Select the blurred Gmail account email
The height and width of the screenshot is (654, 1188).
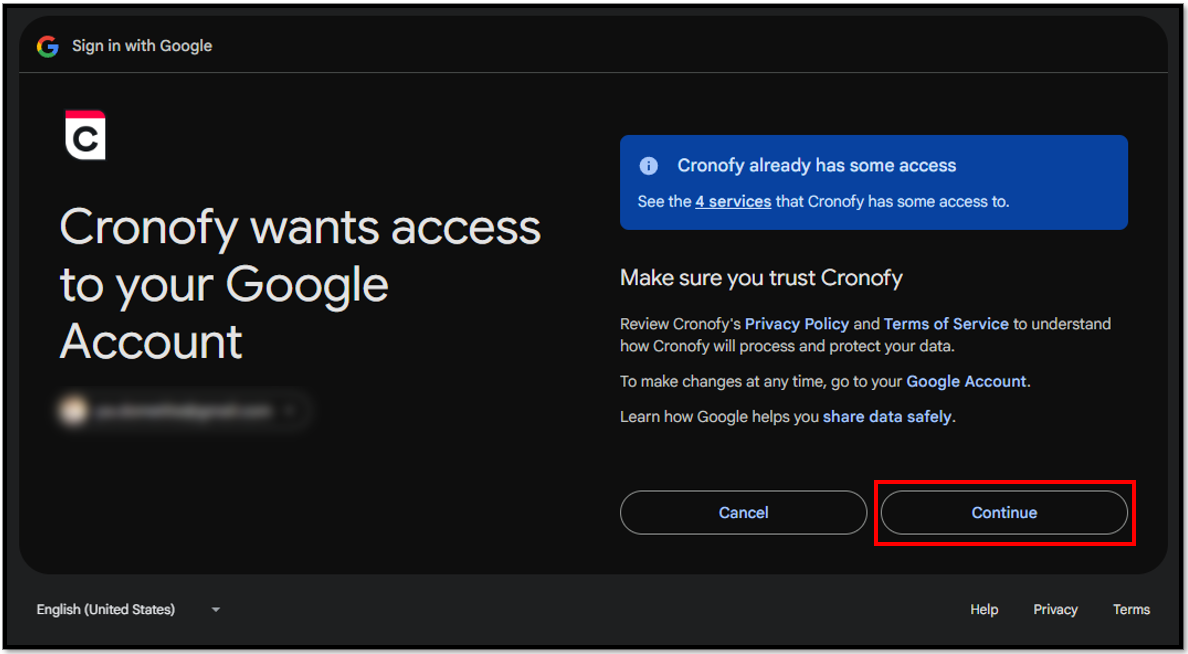183,411
